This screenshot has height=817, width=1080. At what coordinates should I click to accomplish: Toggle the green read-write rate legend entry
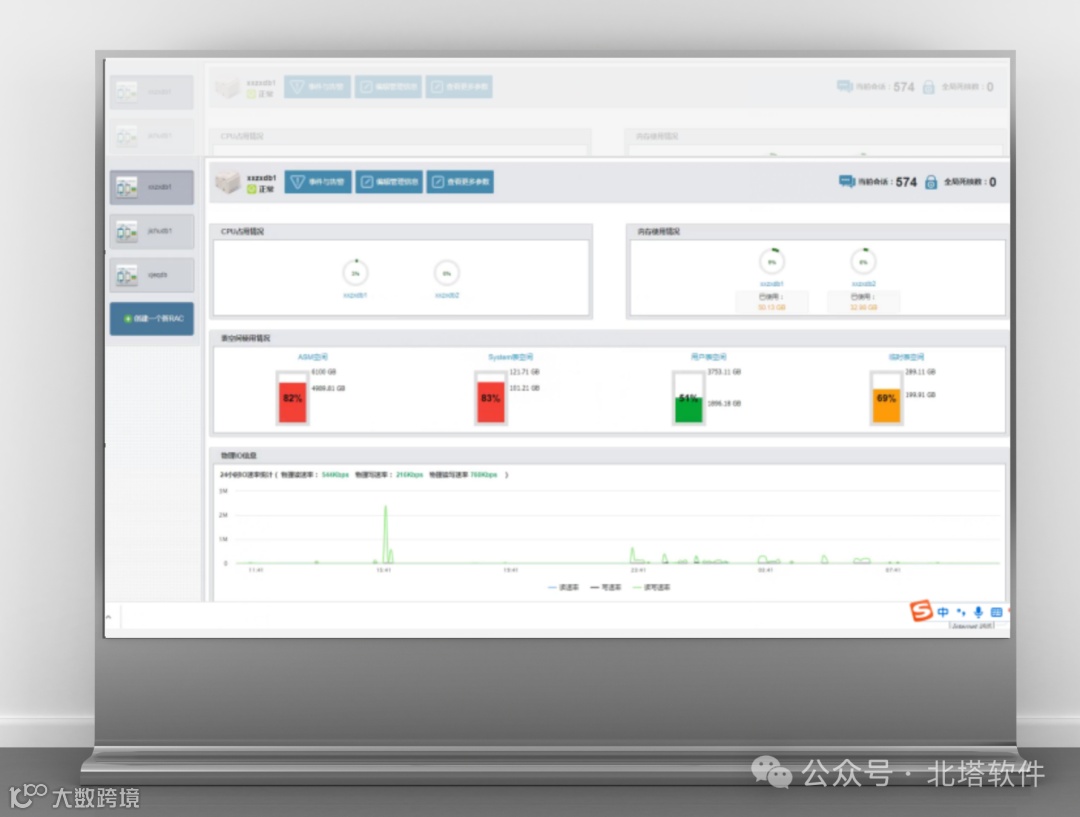652,588
